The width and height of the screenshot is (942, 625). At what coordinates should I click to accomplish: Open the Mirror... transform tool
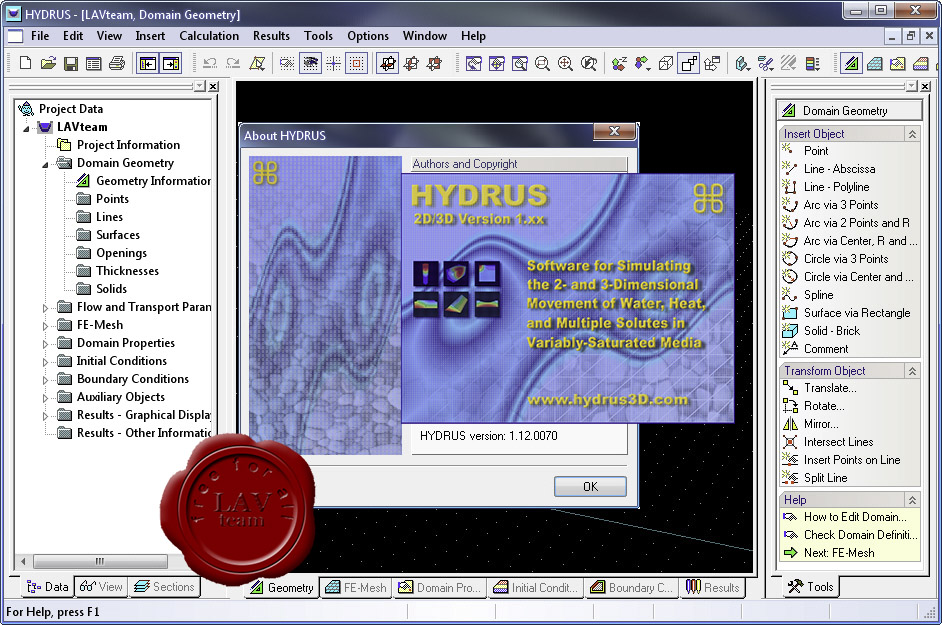tap(821, 424)
